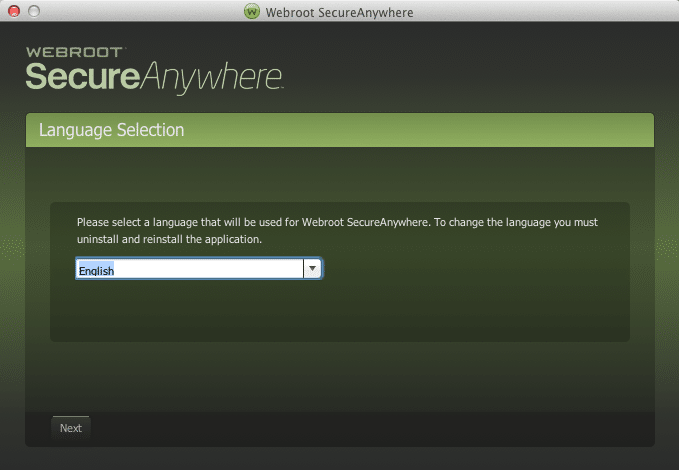Click the Webroot SecureAnywhere logo

pos(155,71)
